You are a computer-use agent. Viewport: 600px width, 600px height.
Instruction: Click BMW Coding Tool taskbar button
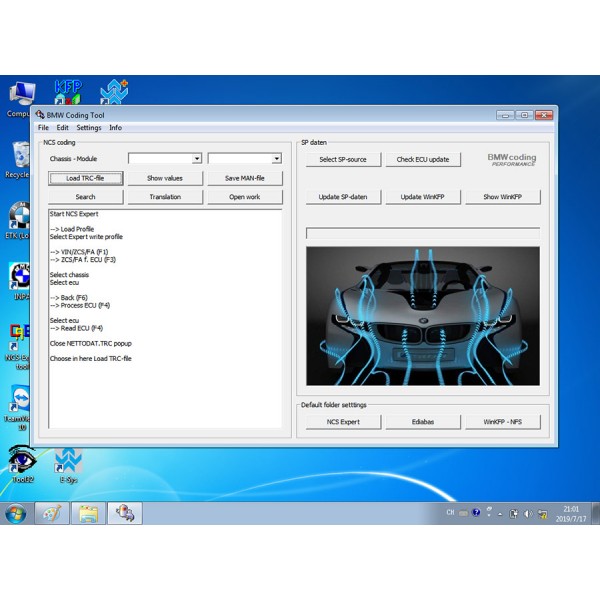(x=125, y=514)
